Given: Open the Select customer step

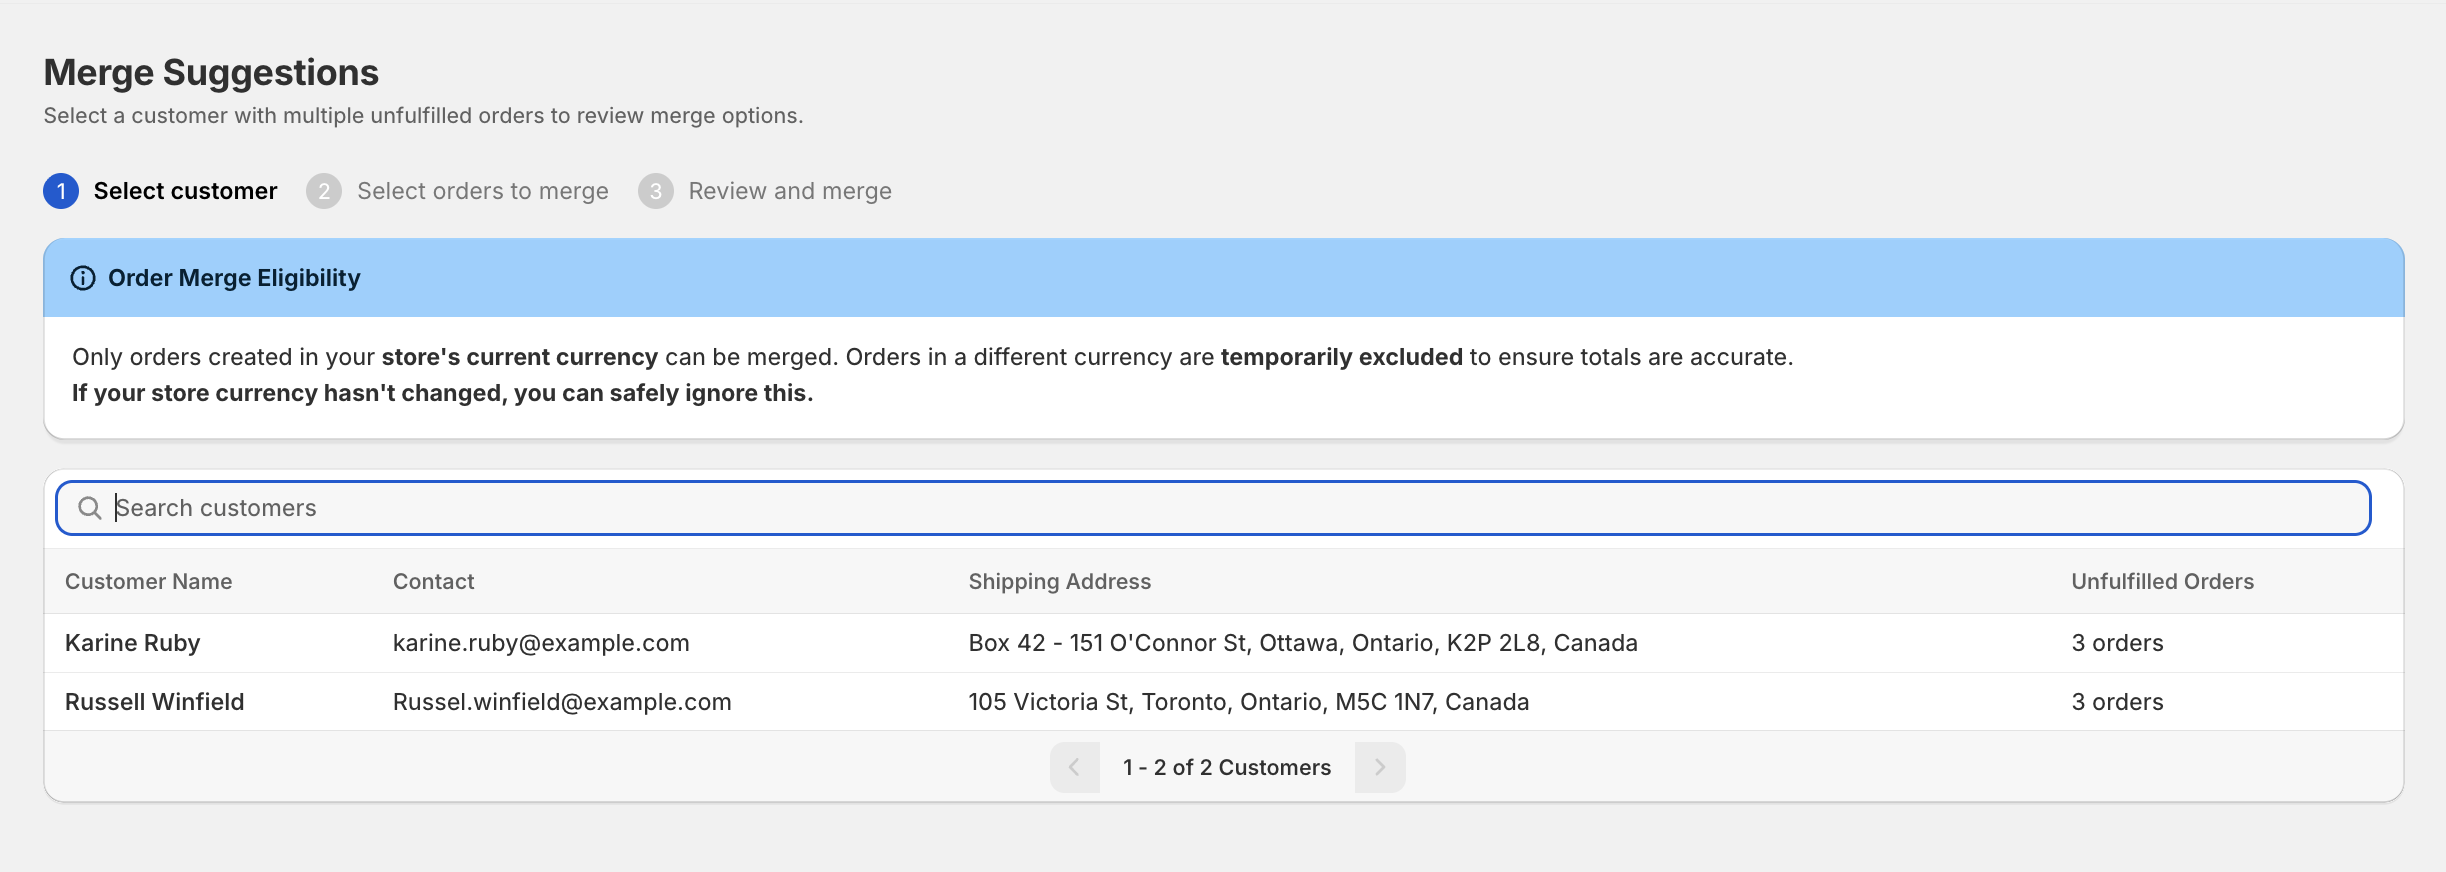Looking at the screenshot, I should click(x=185, y=191).
